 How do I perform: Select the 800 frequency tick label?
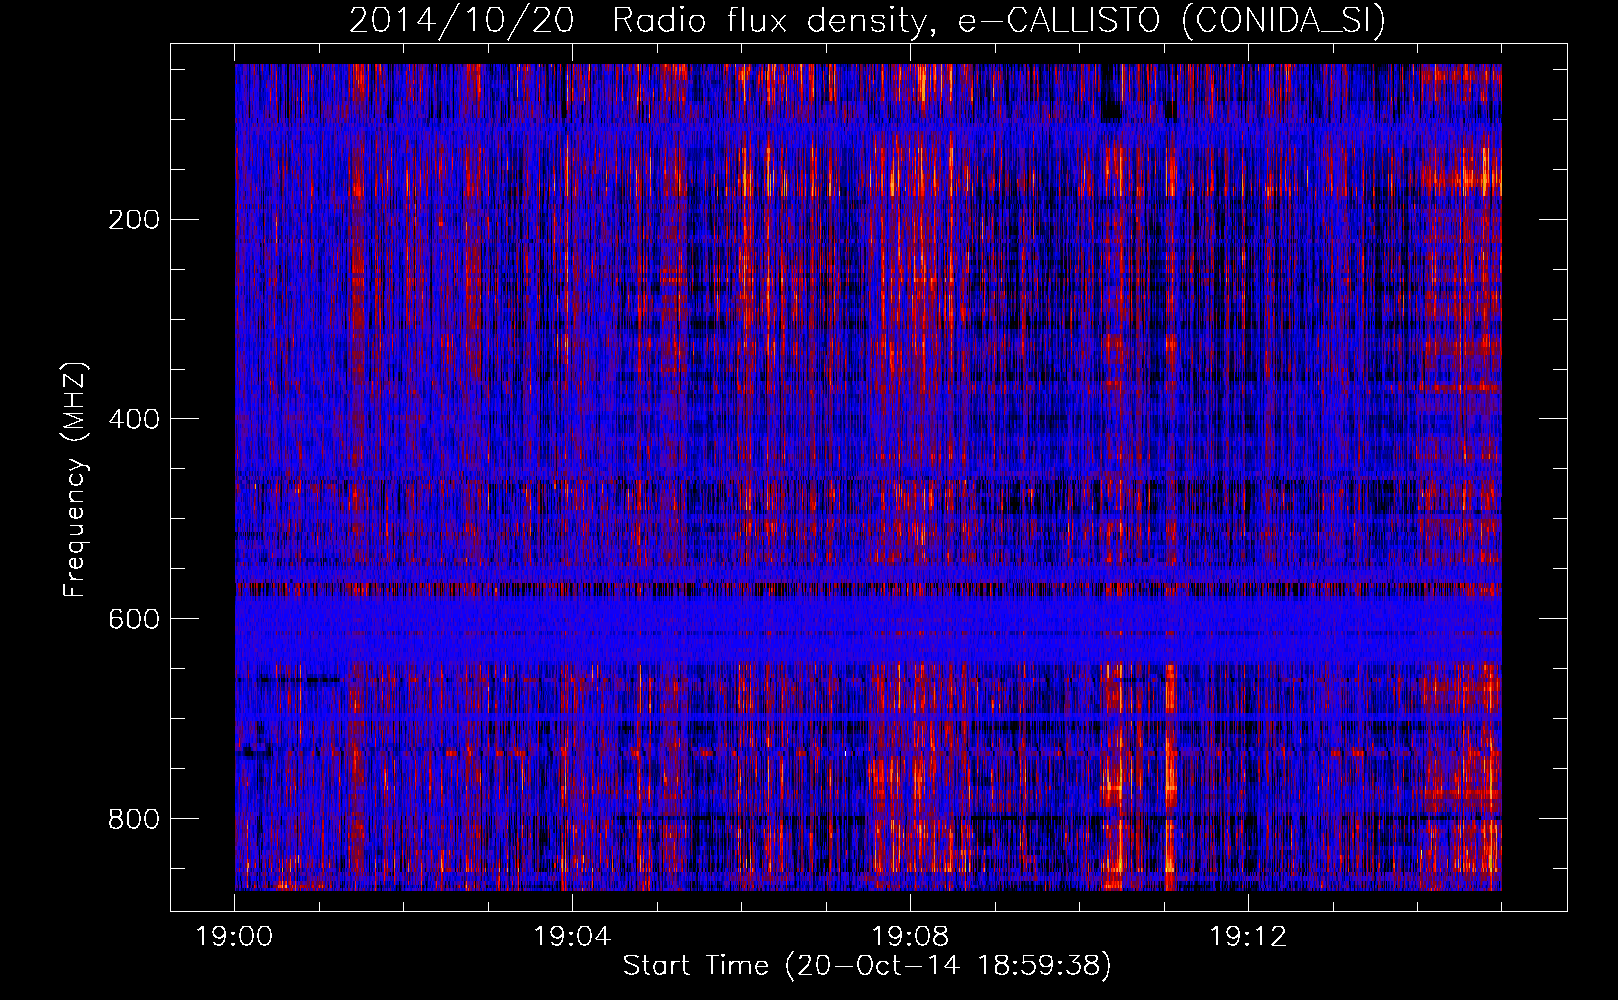134,819
